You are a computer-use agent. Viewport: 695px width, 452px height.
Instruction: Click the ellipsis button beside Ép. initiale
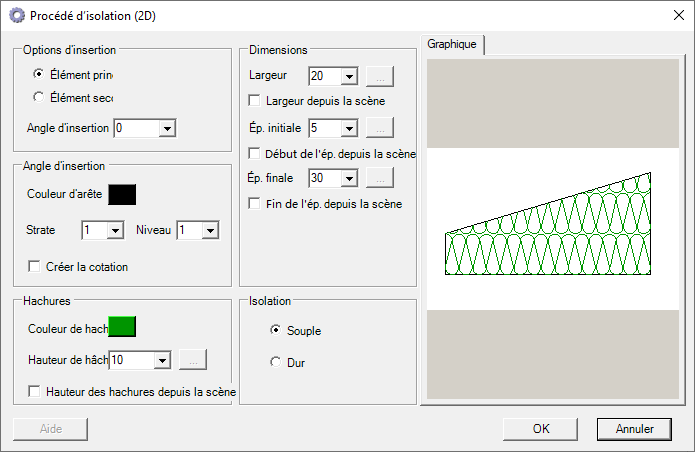pos(380,128)
